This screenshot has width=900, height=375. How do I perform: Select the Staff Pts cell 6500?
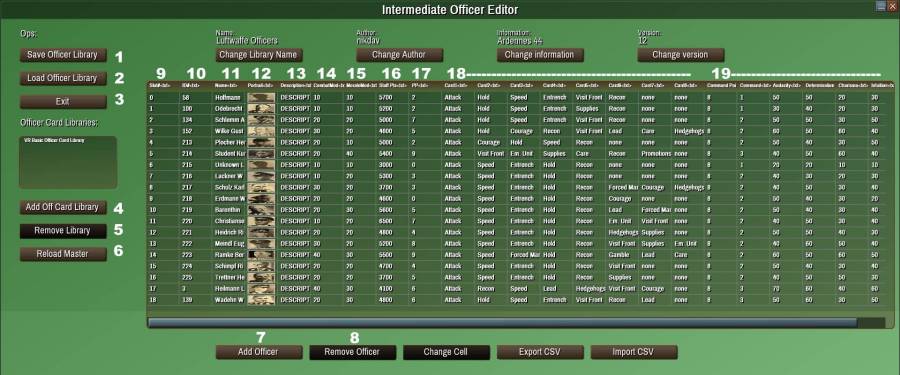(x=393, y=221)
